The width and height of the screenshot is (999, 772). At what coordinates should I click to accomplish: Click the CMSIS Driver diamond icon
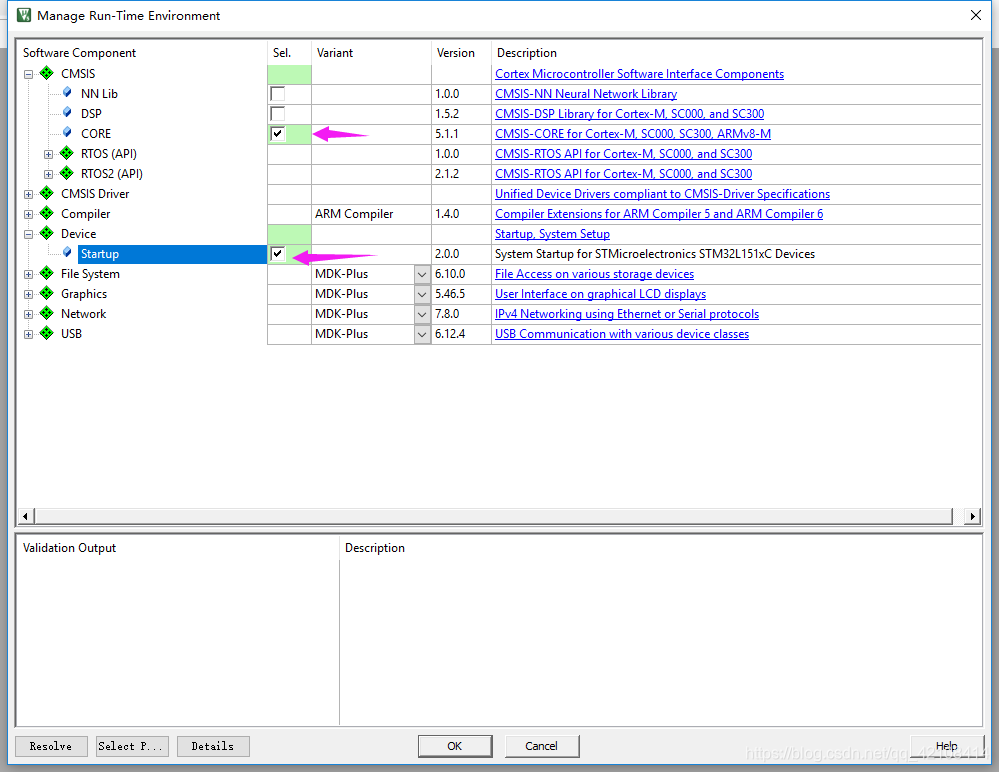(47, 193)
